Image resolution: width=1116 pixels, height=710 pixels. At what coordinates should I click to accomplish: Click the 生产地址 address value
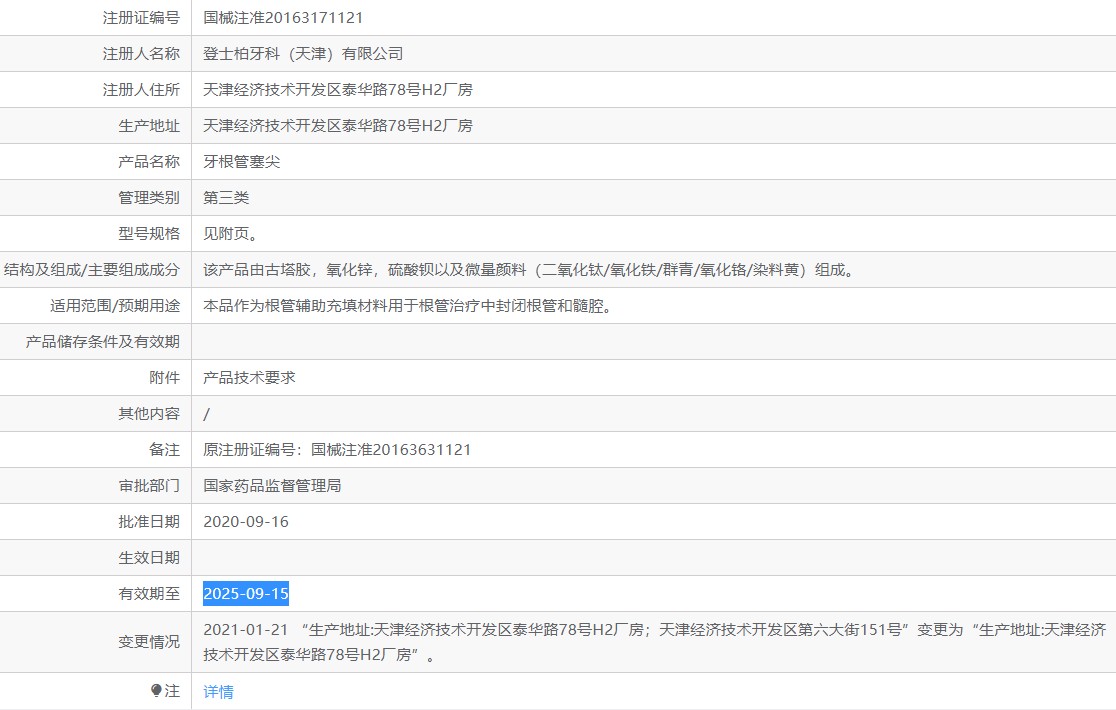(337, 126)
